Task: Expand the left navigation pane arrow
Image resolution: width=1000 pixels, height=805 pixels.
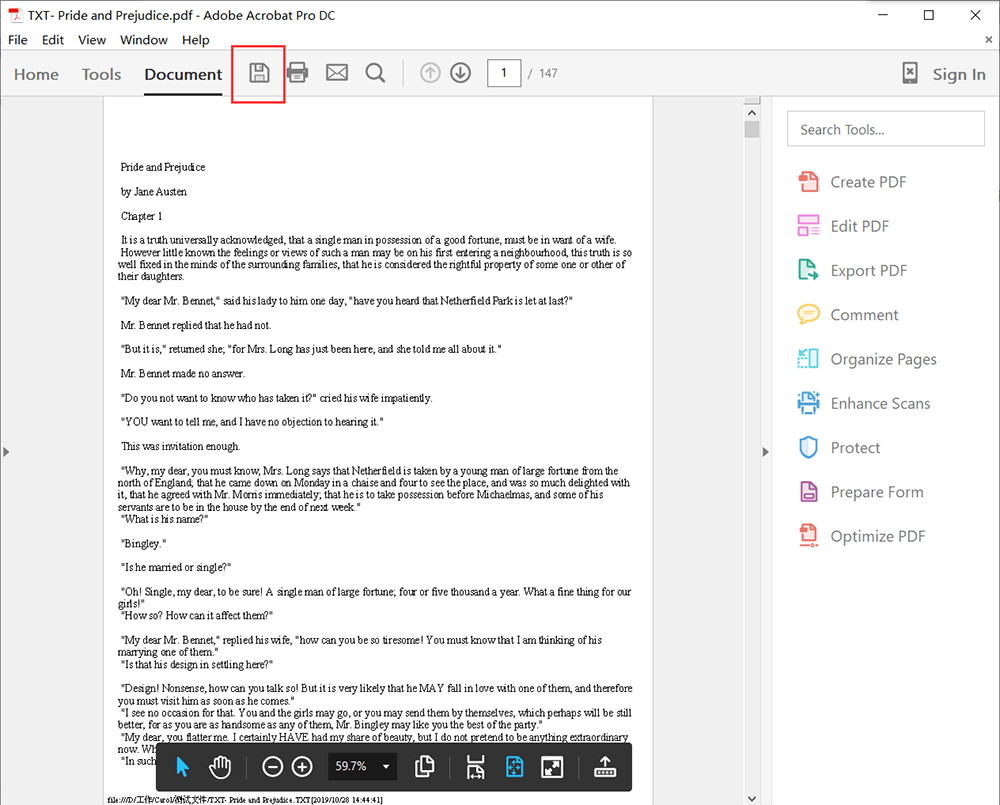Action: click(6, 452)
